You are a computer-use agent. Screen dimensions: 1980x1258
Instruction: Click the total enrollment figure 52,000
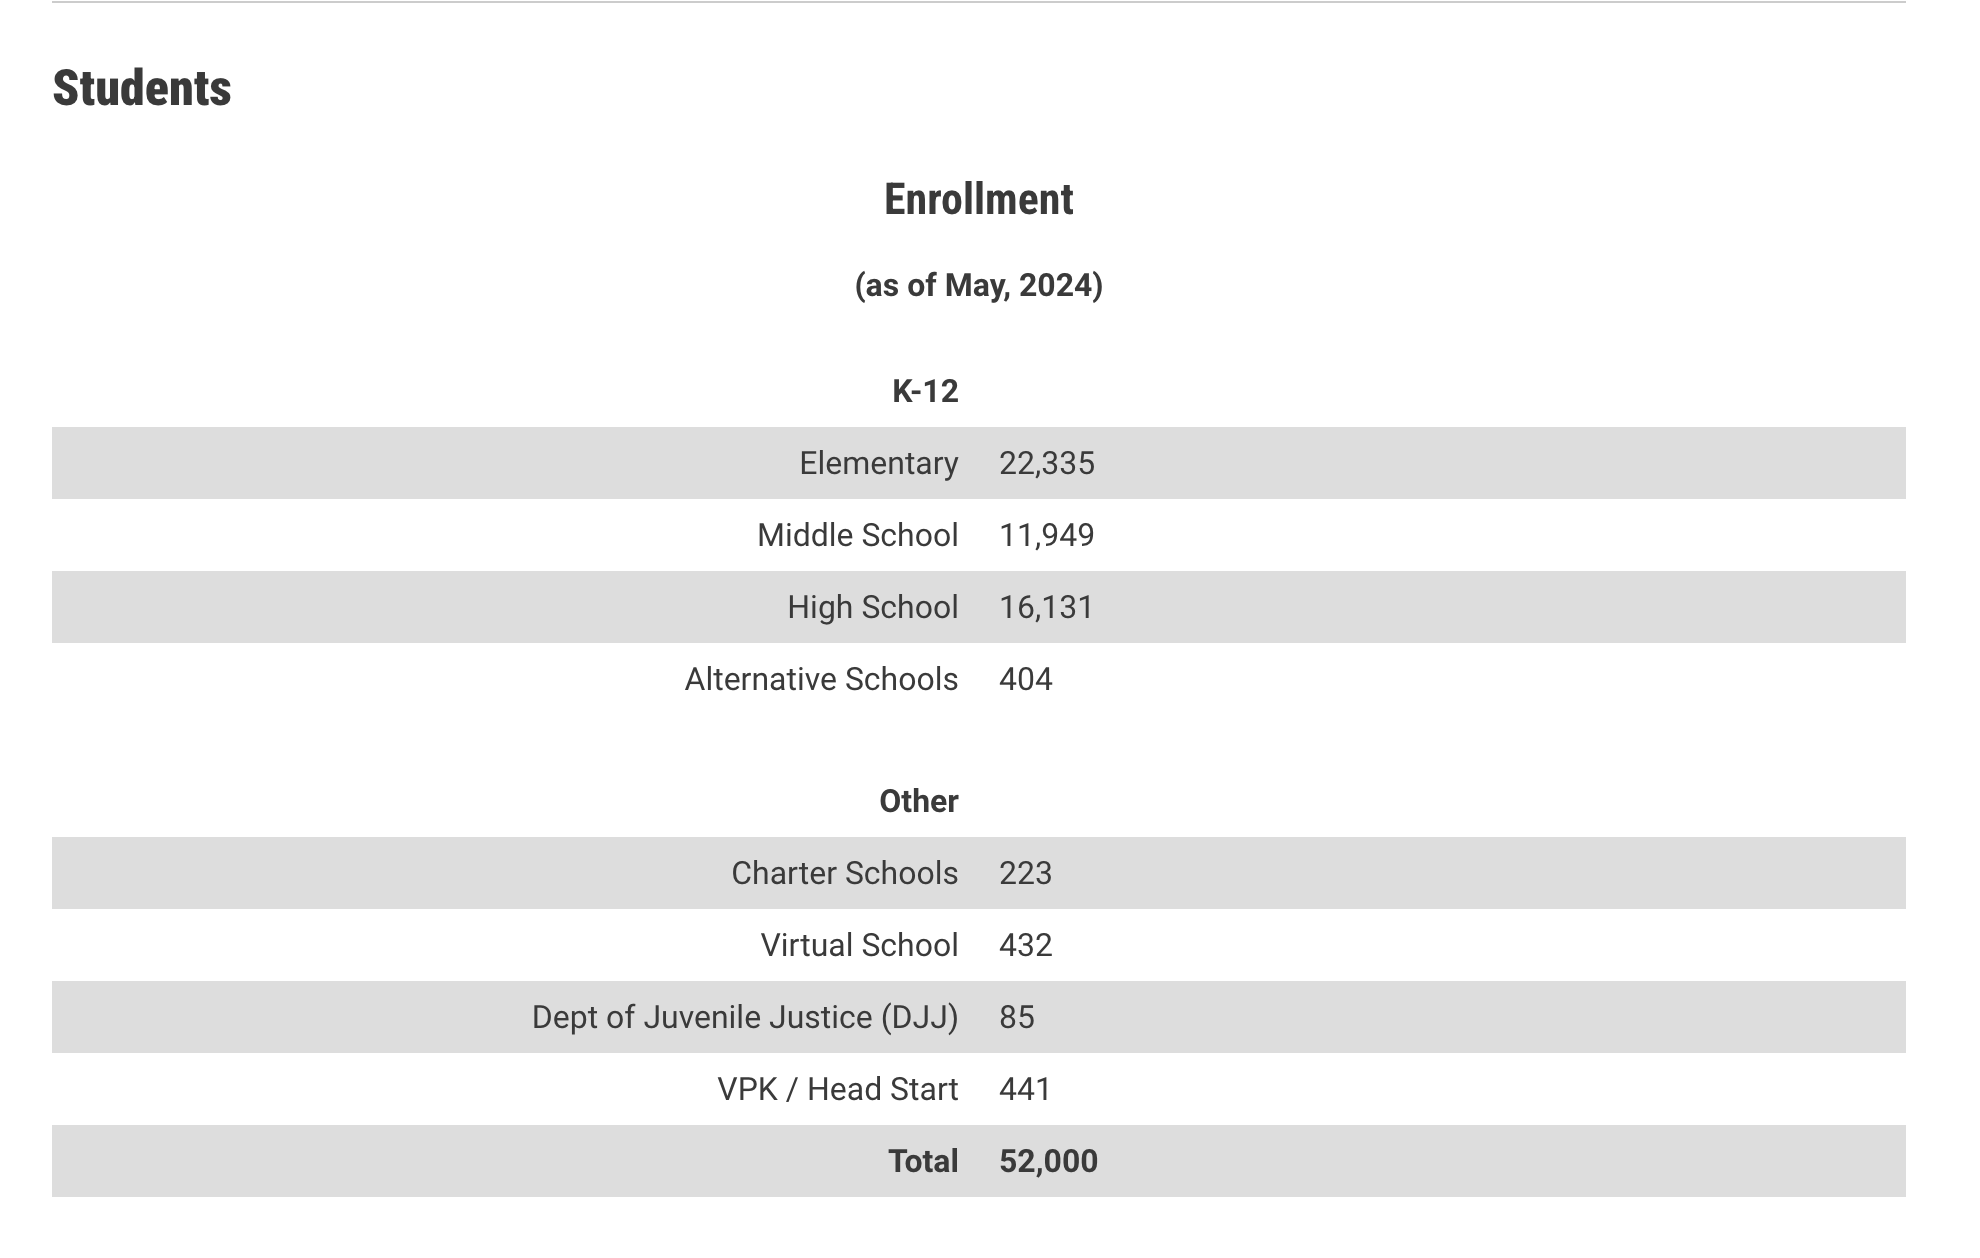click(1048, 1161)
